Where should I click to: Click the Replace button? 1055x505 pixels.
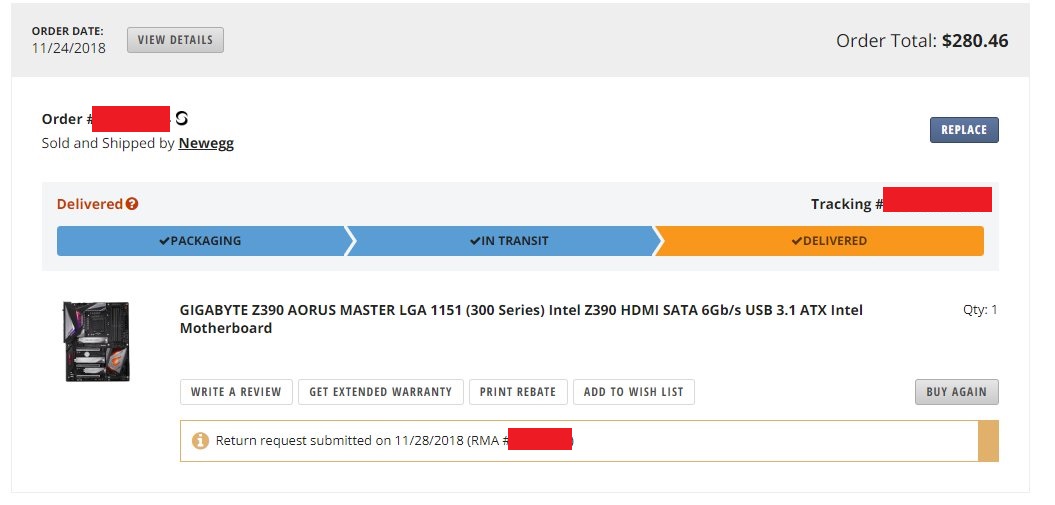pos(964,130)
